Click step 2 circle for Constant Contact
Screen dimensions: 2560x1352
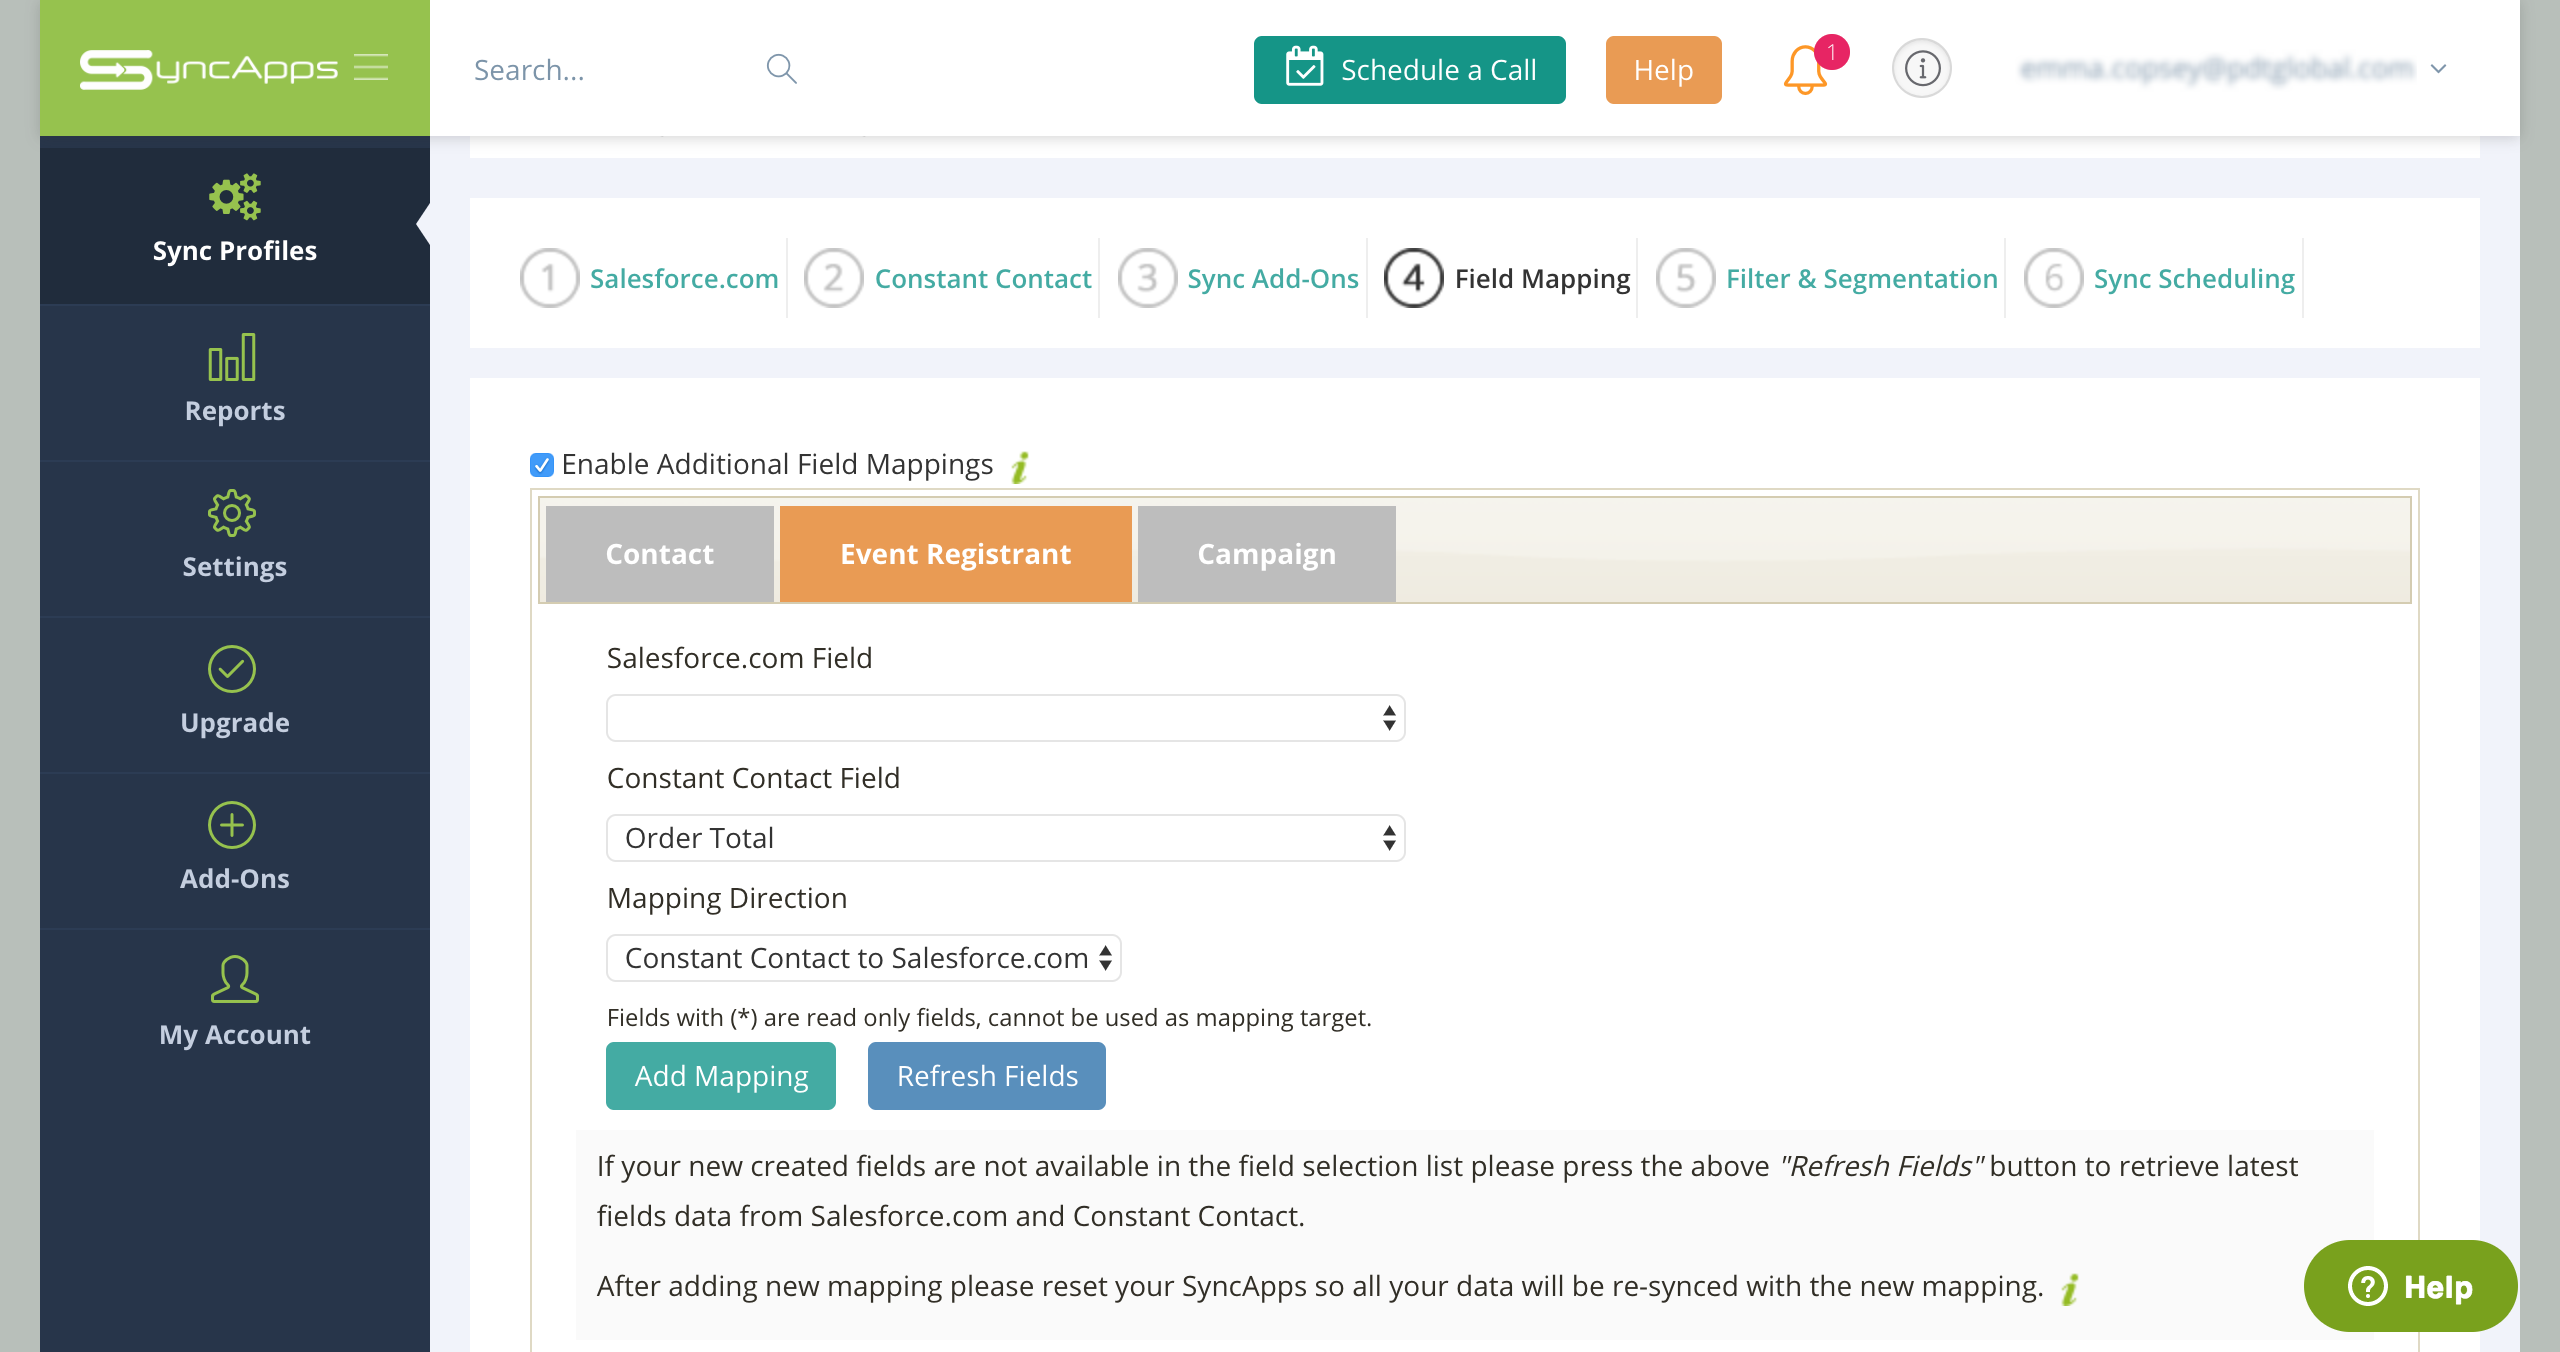[834, 278]
